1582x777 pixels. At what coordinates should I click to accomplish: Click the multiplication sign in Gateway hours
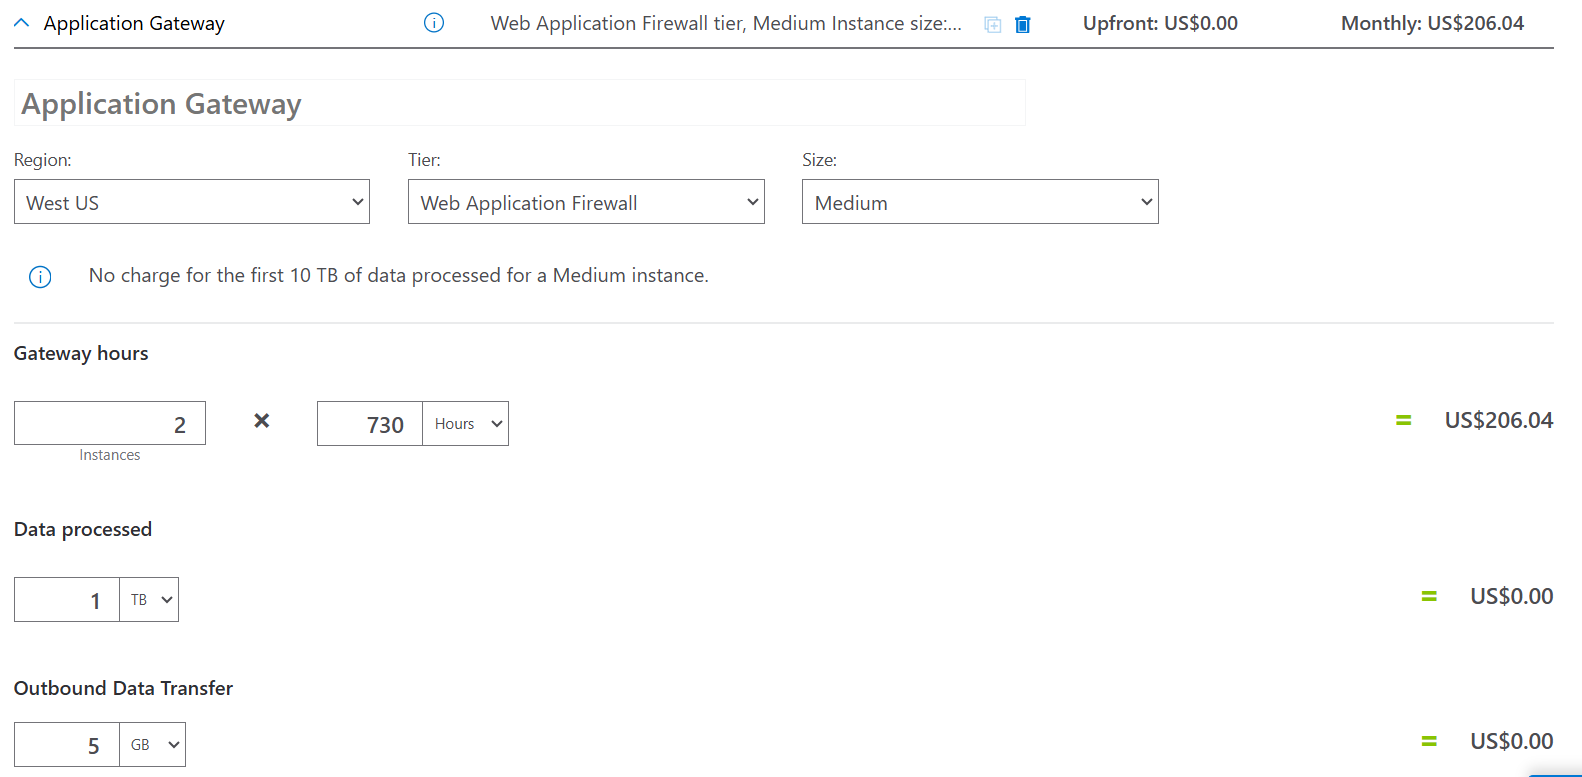pos(261,421)
